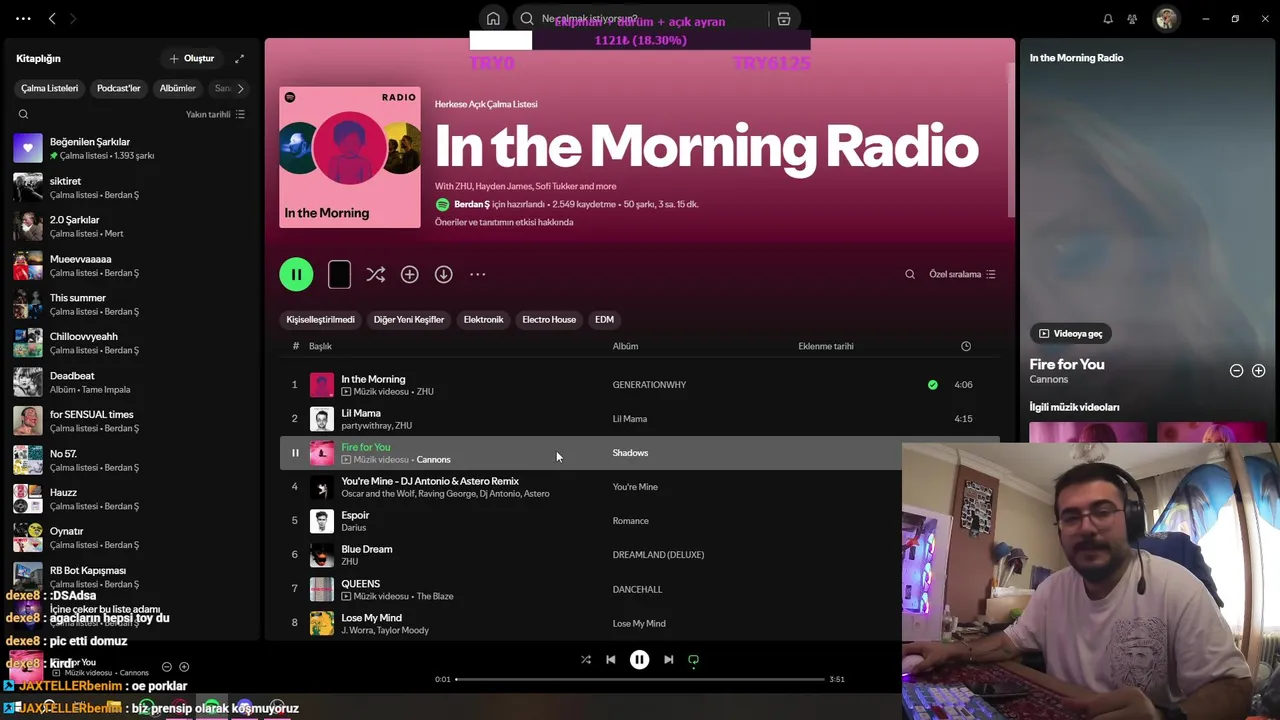Image resolution: width=1280 pixels, height=720 pixels.
Task: Sort by the Başlık column header
Action: tap(320, 346)
